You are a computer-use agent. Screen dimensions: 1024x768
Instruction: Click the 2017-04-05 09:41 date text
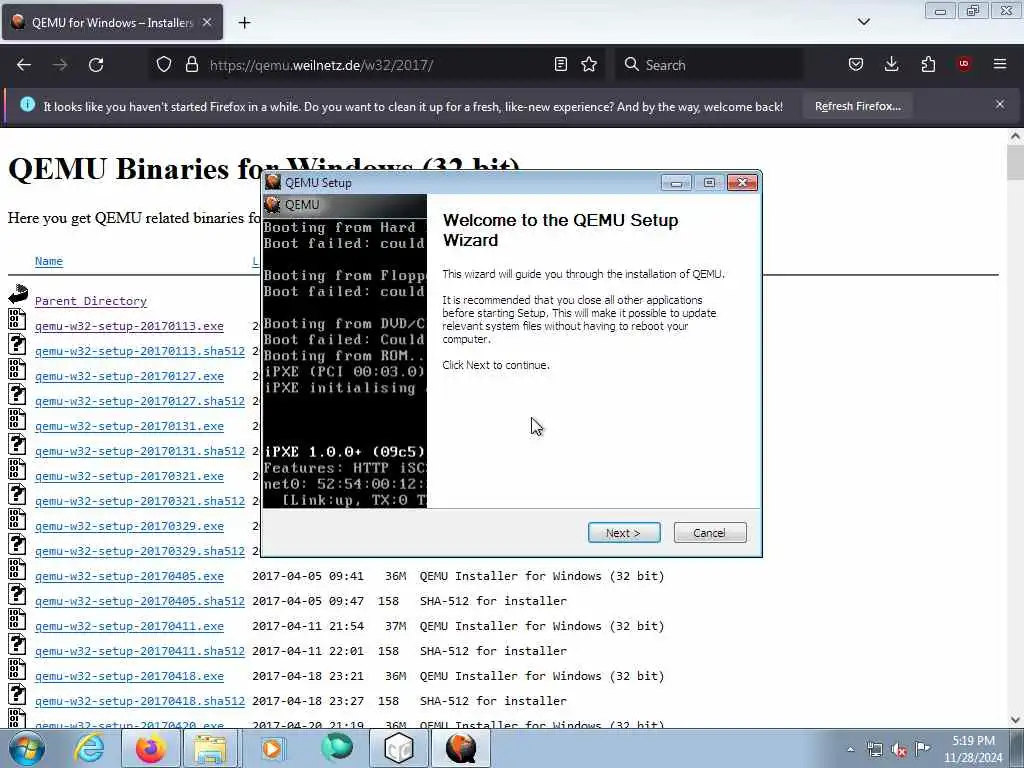(308, 576)
